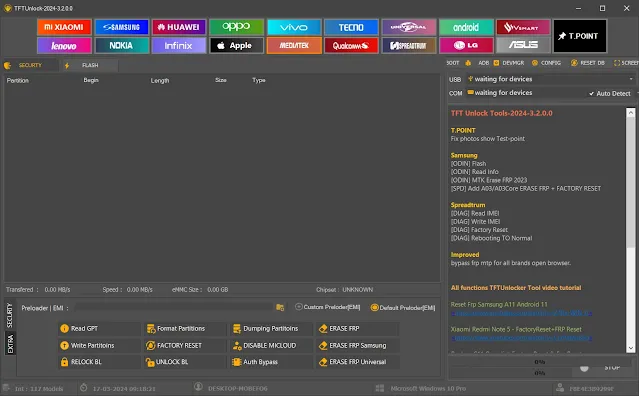Open the Infinix brand module
Image resolution: width=639 pixels, height=396 pixels.
coord(179,46)
